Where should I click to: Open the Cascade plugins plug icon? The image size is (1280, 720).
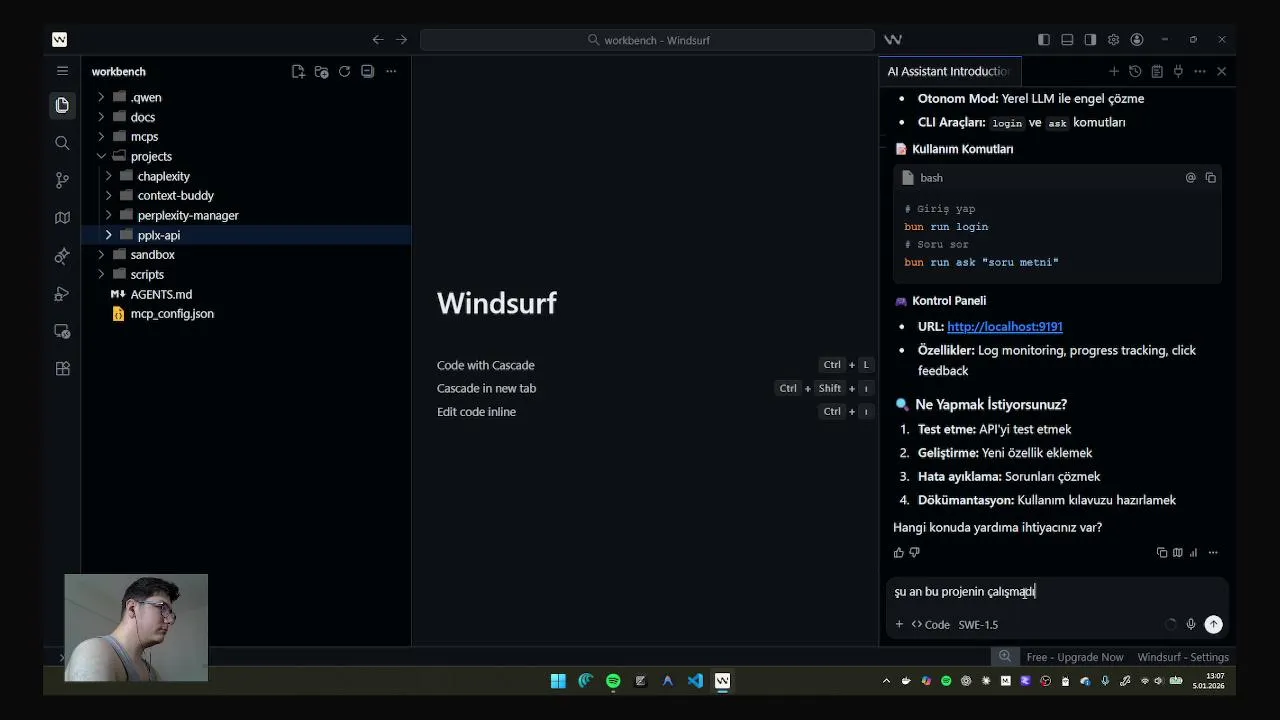[x=1178, y=71]
